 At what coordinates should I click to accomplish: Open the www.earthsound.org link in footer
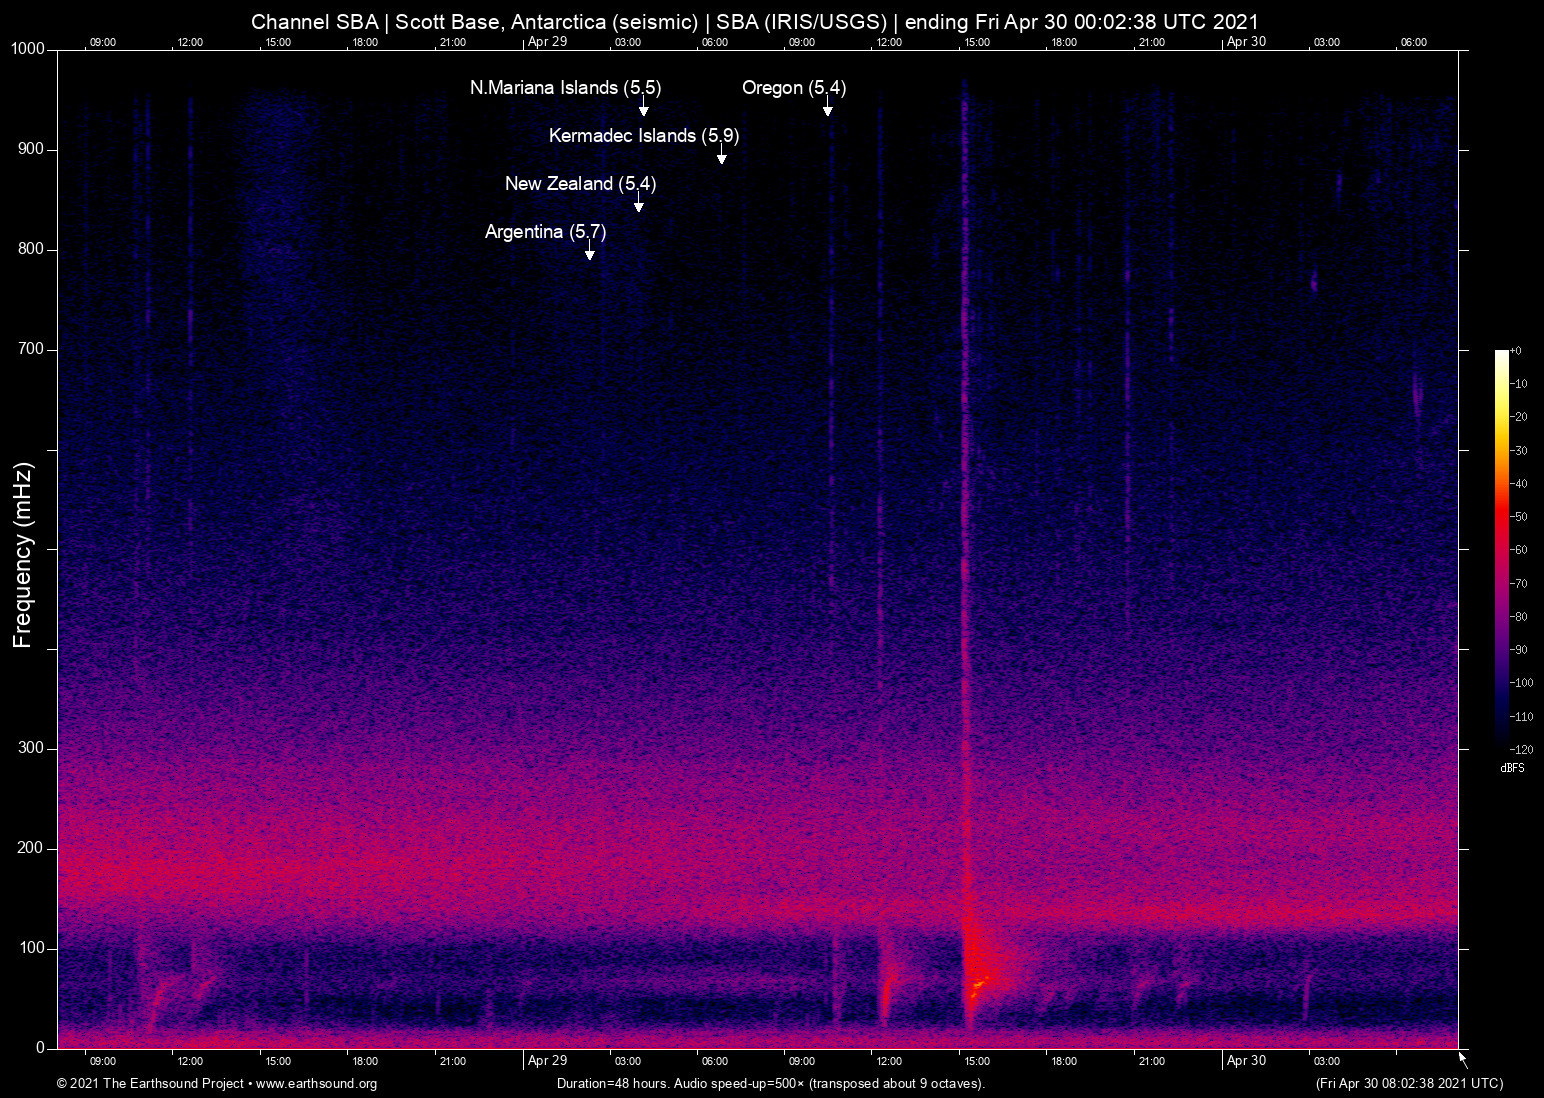coord(316,1084)
